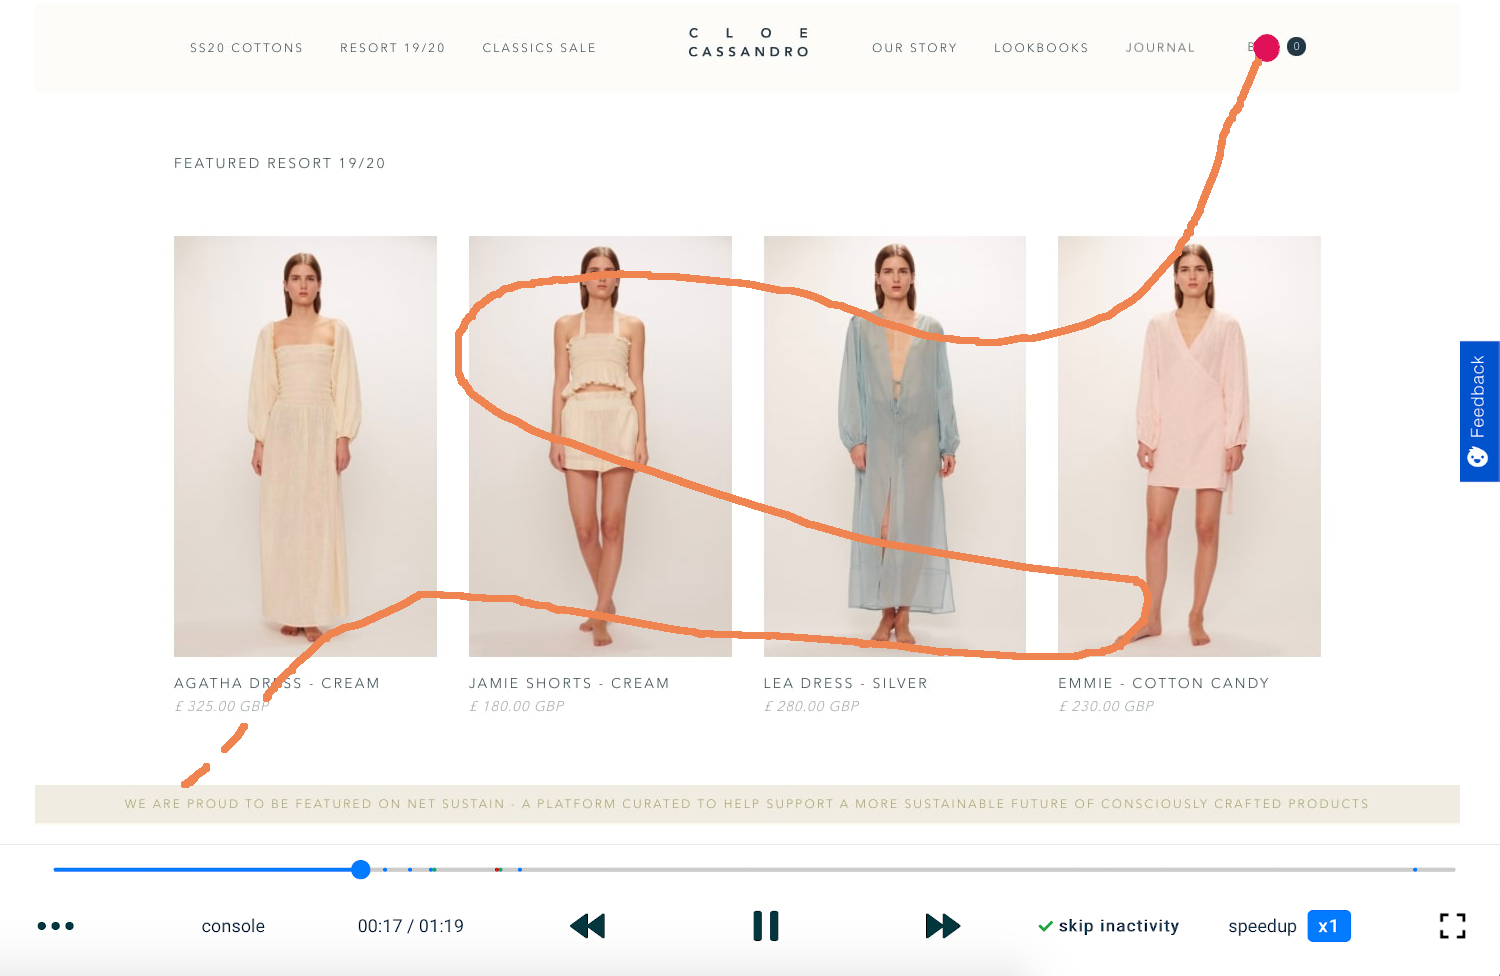This screenshot has width=1500, height=976.
Task: Click Lea Dress - Silver title
Action: 846,683
